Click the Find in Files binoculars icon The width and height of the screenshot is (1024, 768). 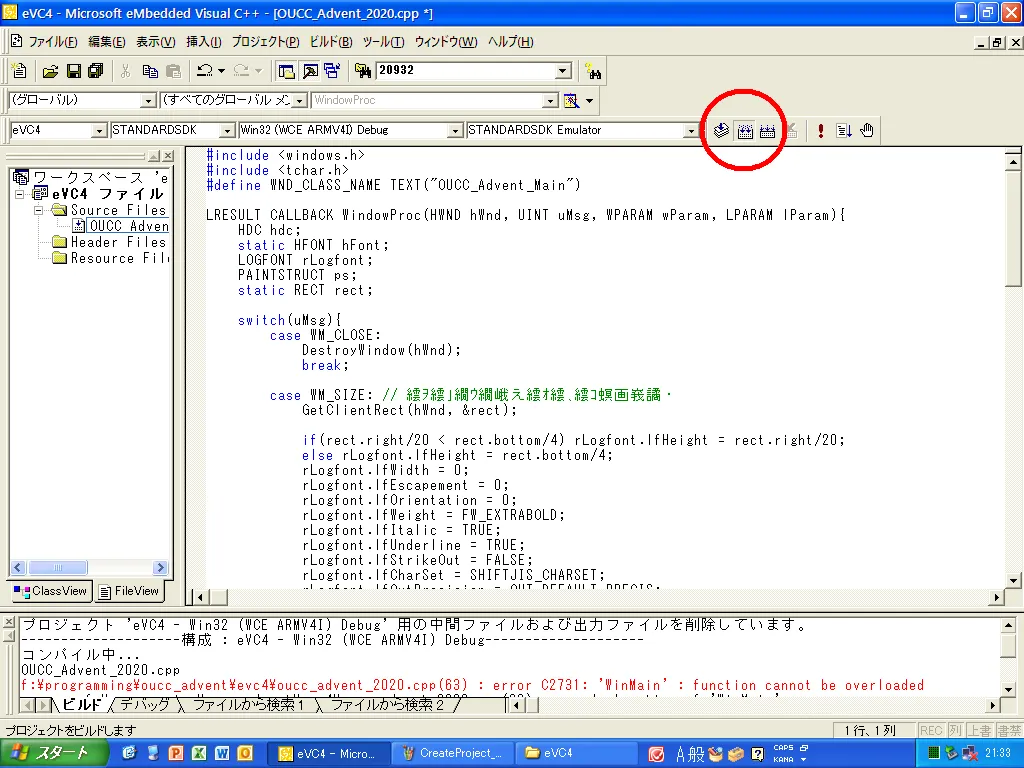(x=362, y=71)
